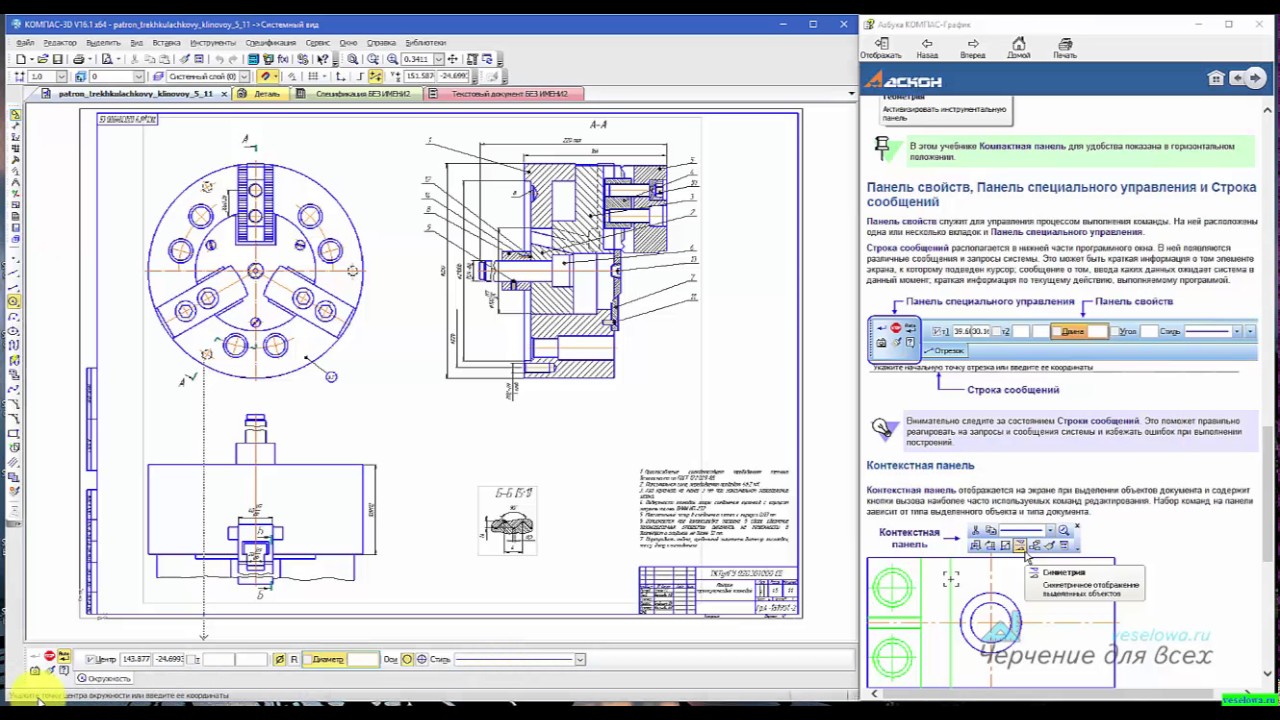Select diameter input mode symbol button
The height and width of the screenshot is (720, 1280).
(279, 659)
